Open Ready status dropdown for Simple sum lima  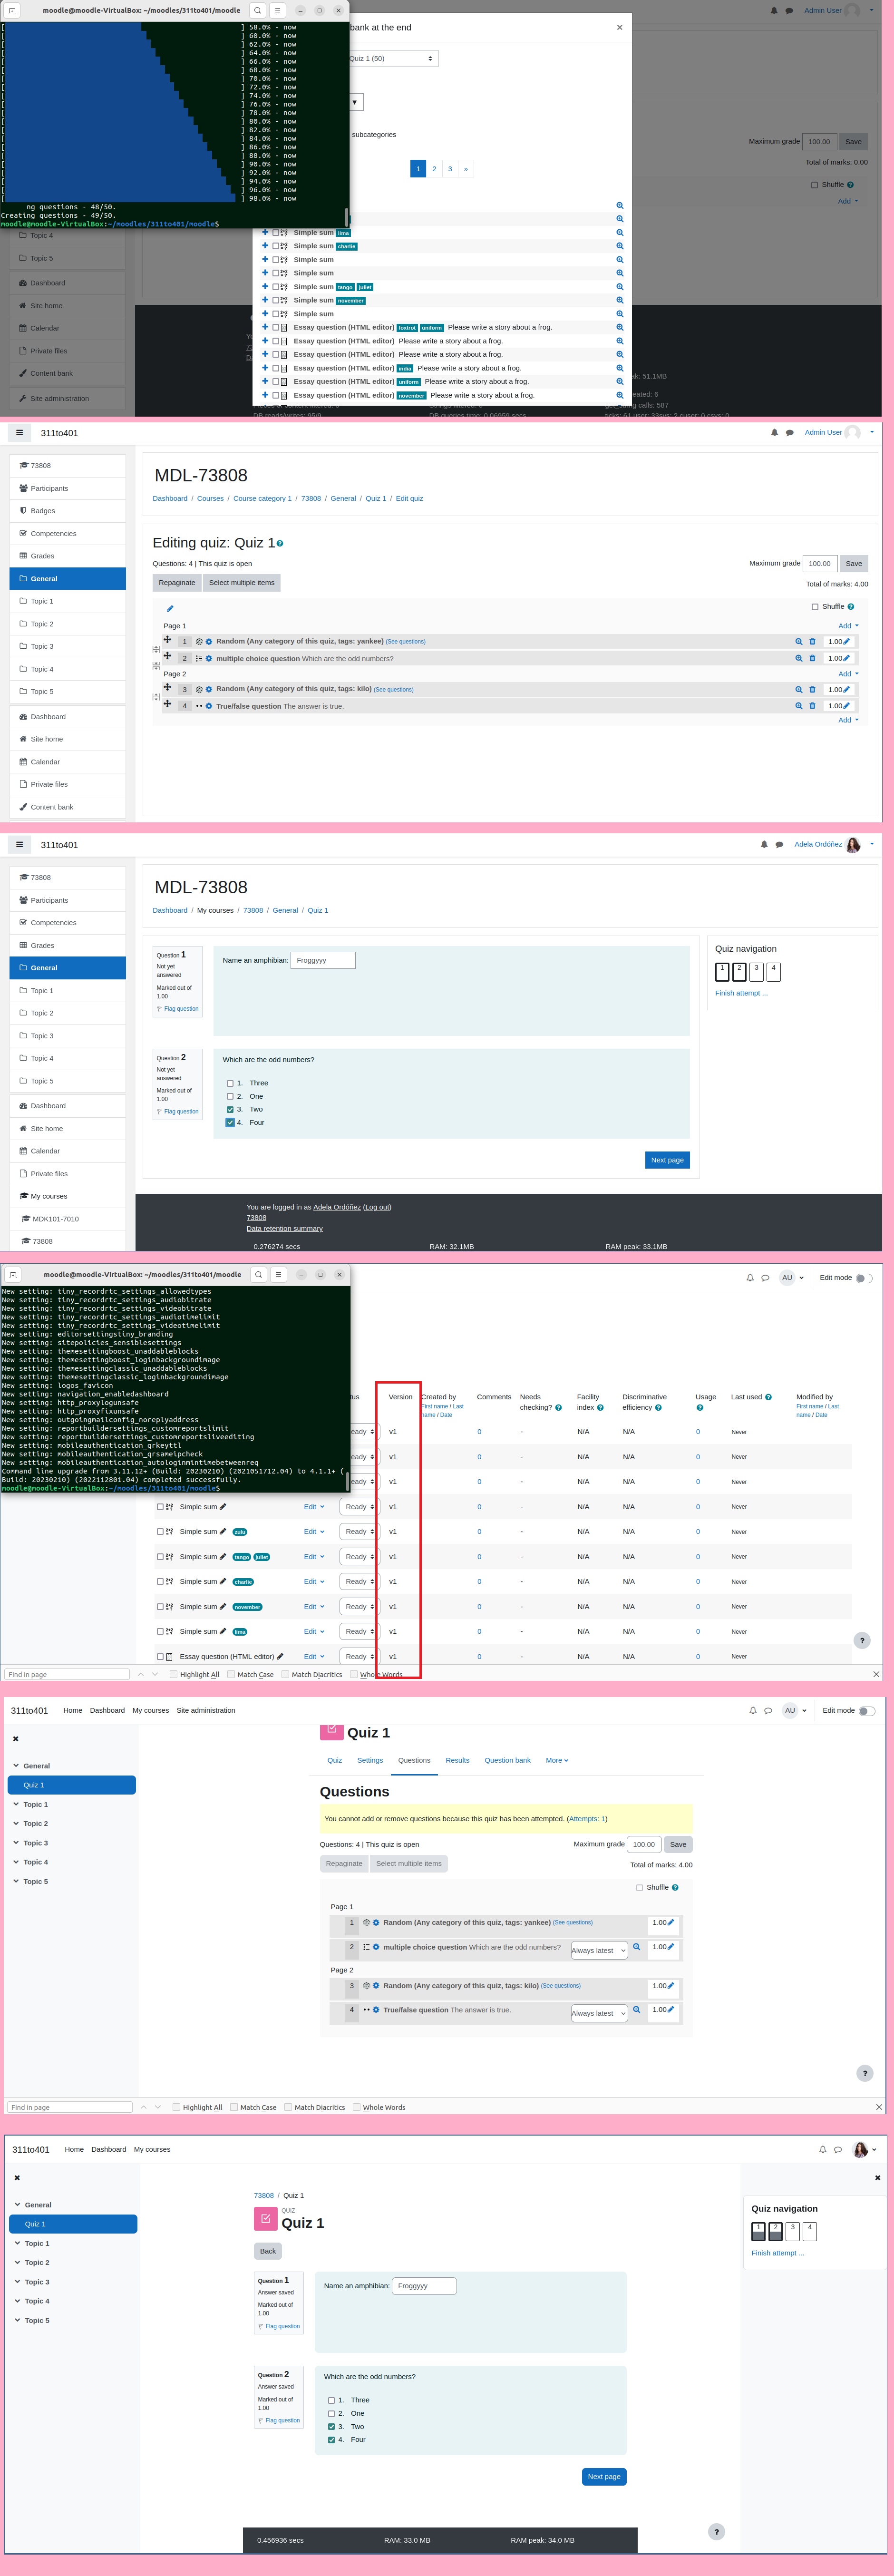[359, 1632]
